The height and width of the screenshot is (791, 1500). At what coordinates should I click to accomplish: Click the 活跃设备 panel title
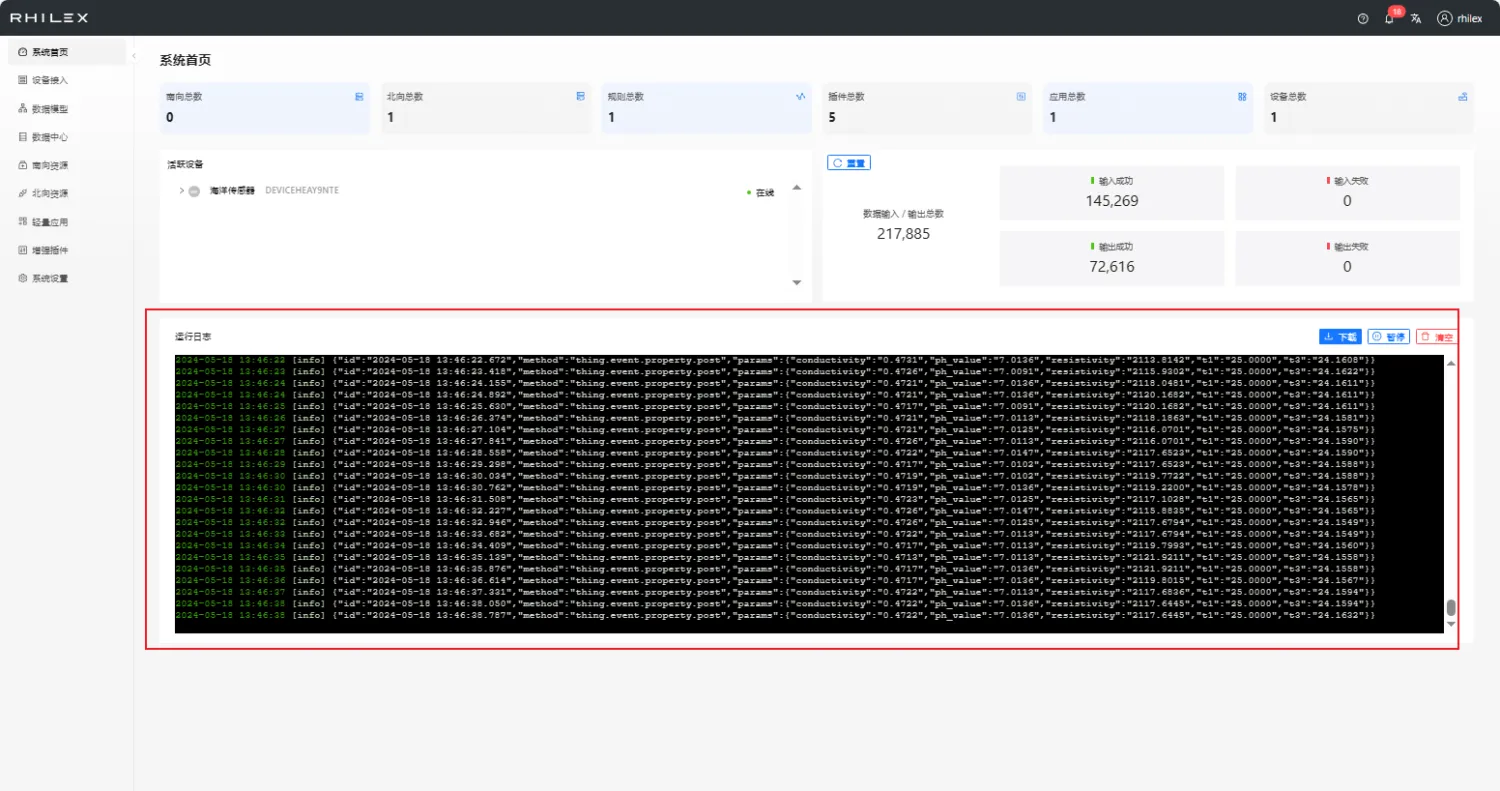pos(185,164)
